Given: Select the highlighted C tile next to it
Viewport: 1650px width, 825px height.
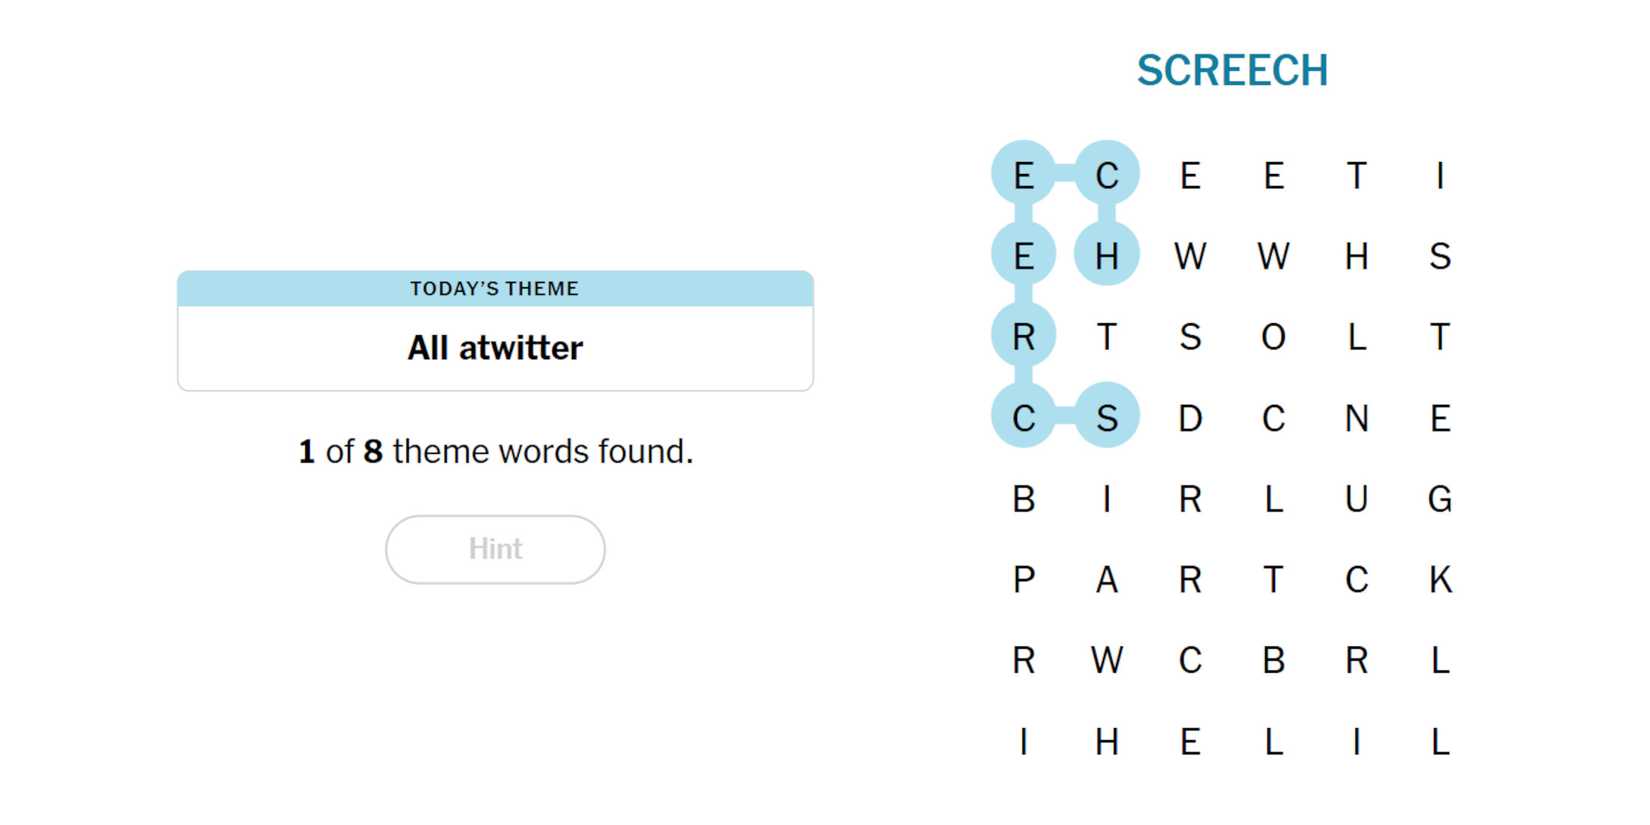Looking at the screenshot, I should tap(1107, 176).
